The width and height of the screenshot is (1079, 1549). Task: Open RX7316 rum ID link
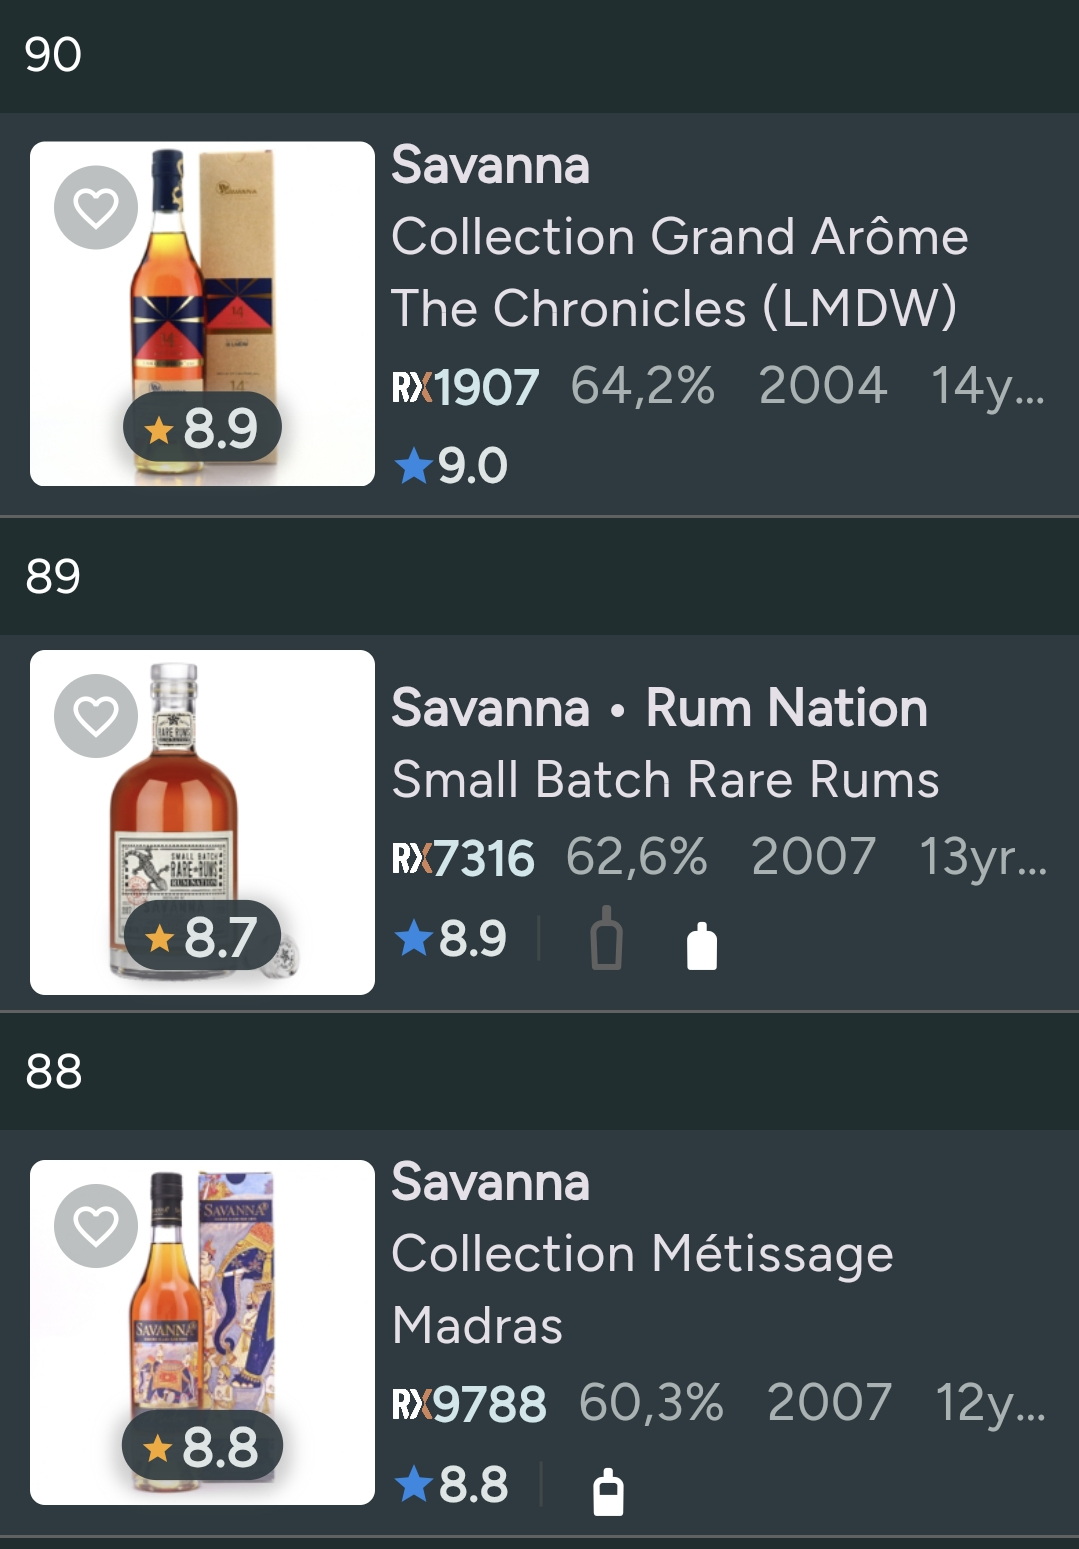pyautogui.click(x=463, y=858)
